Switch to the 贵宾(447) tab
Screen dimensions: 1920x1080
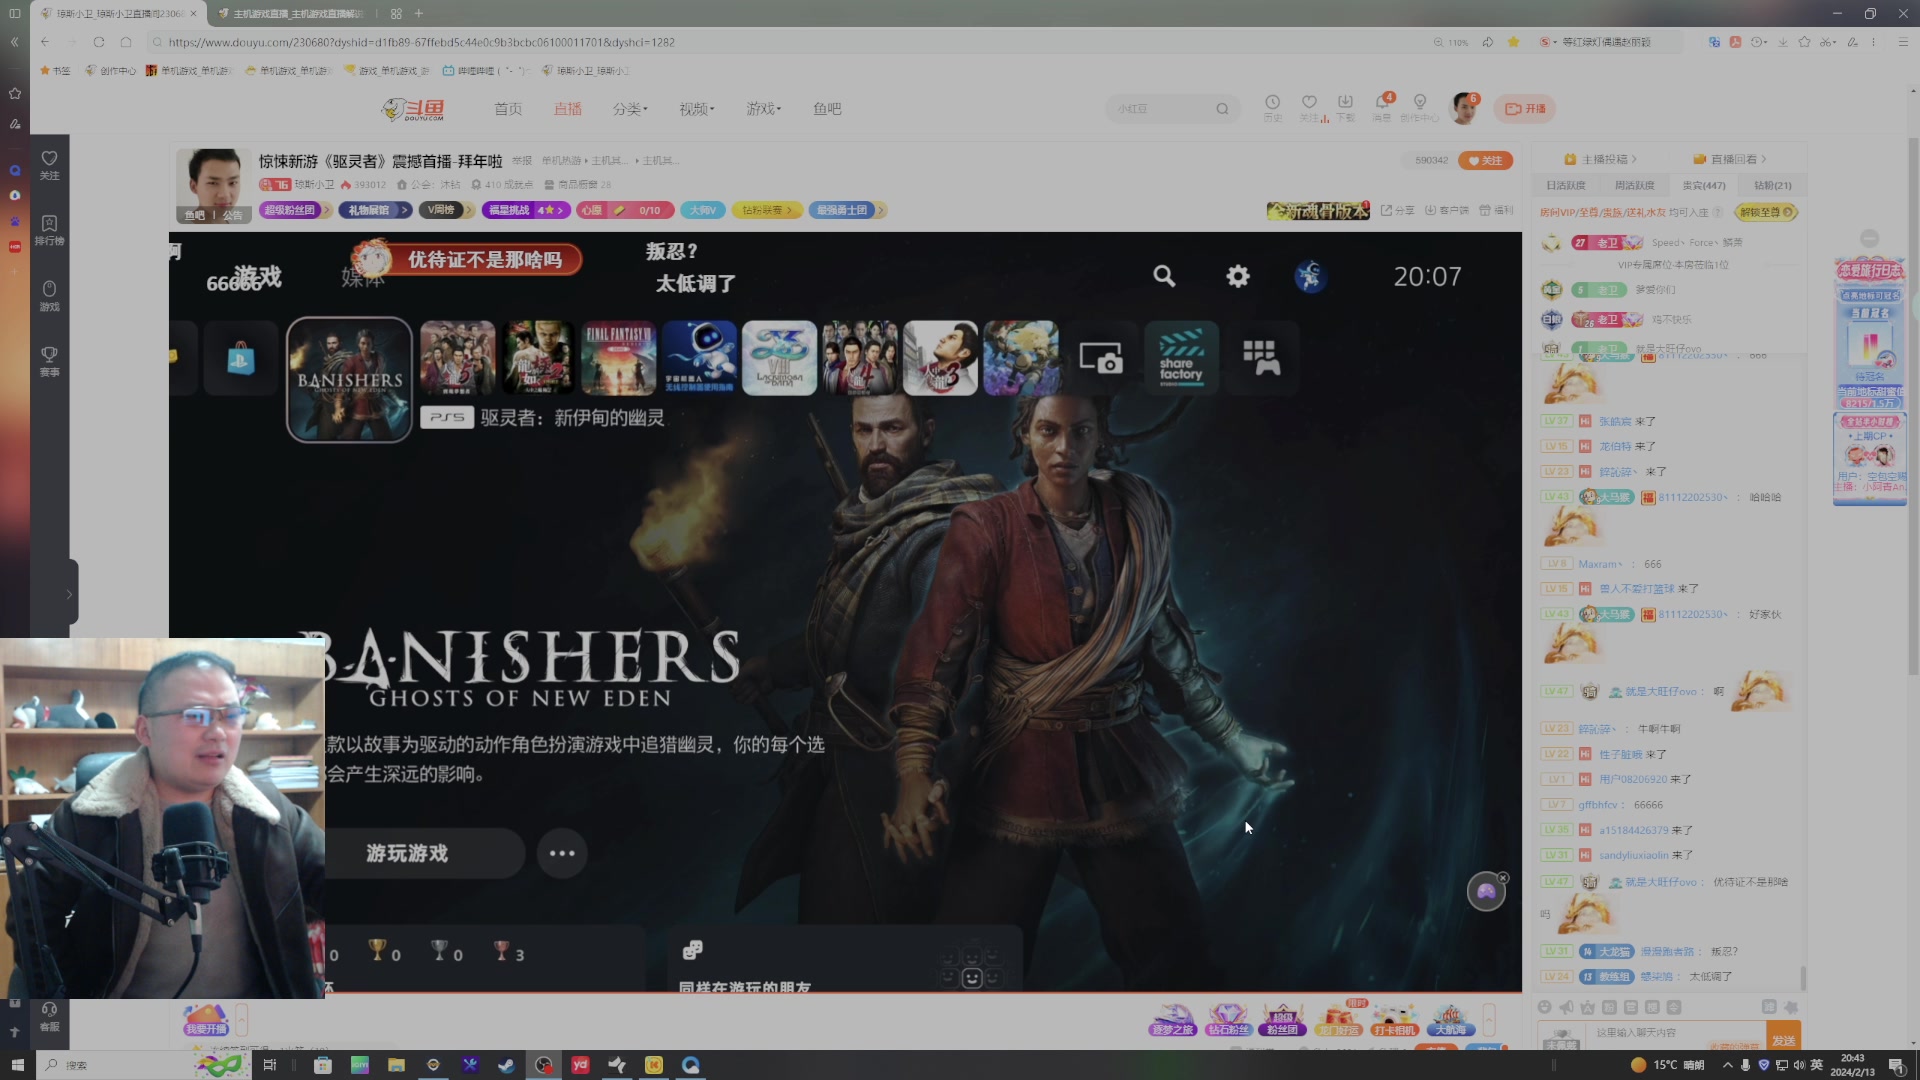pyautogui.click(x=1703, y=185)
